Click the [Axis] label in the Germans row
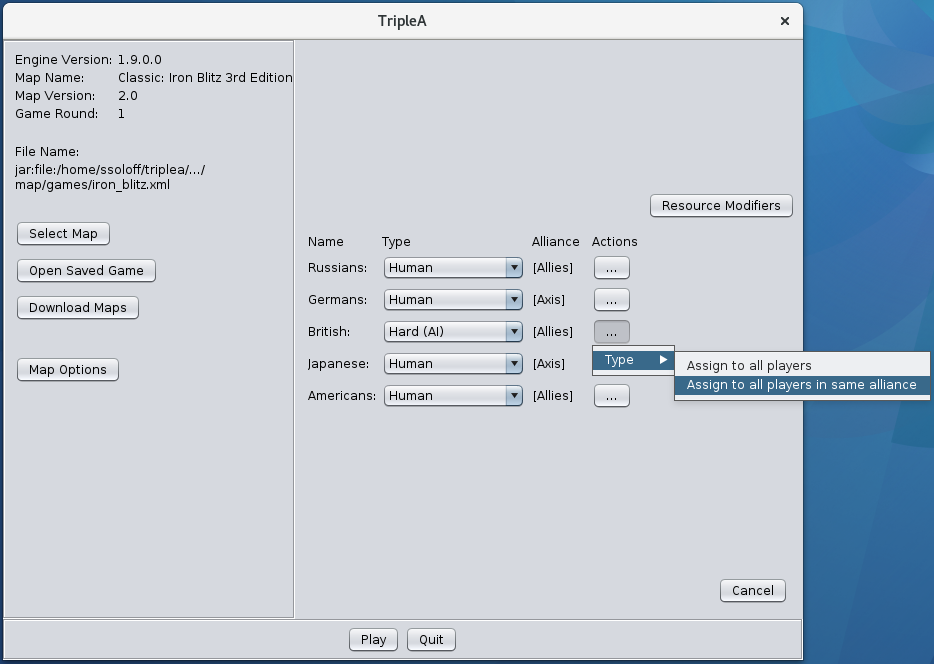Screen dimensions: 934x664 (x=549, y=300)
